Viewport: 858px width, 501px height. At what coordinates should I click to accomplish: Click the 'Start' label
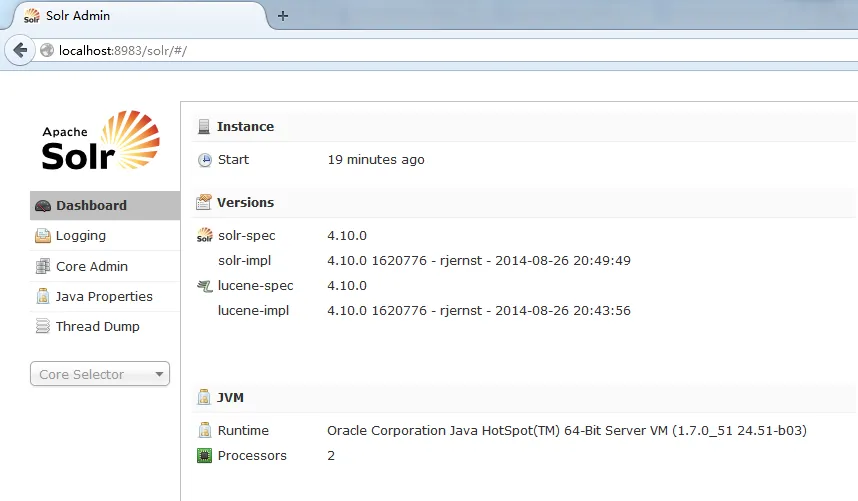[x=233, y=160]
